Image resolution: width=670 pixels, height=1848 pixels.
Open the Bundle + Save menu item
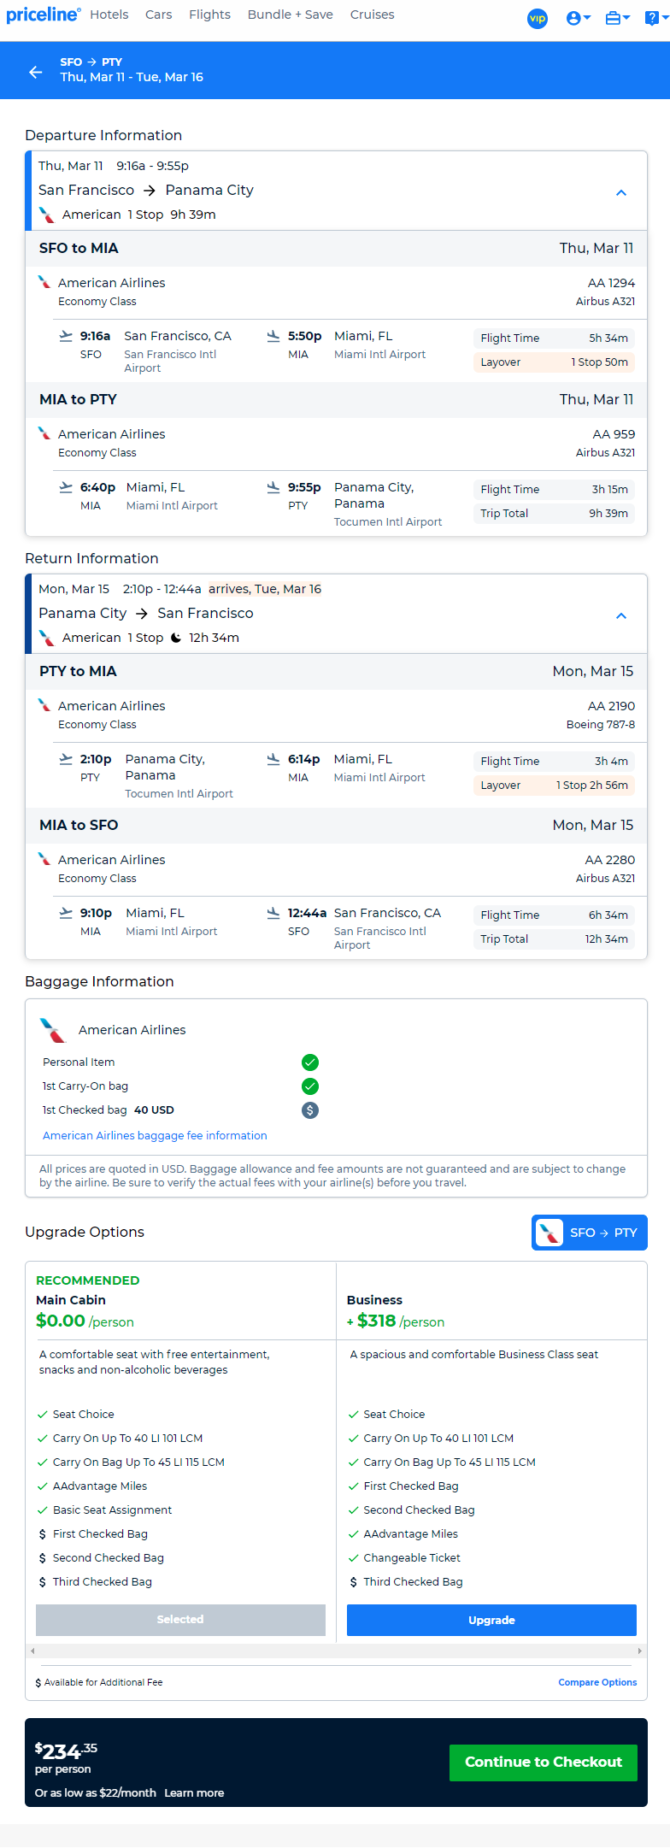click(290, 15)
